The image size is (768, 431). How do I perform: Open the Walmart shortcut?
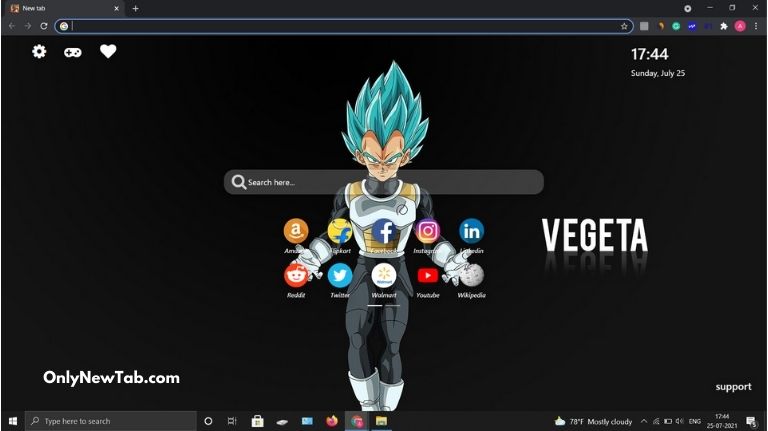point(384,275)
